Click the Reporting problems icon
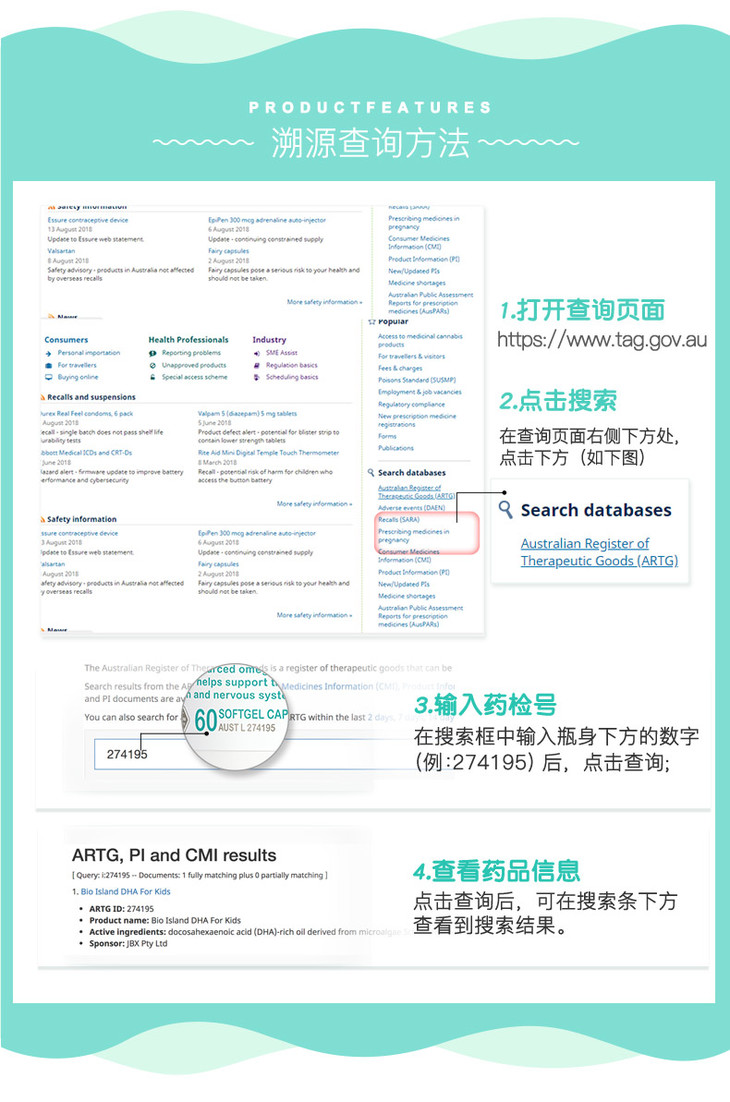730x1102 pixels. (153, 353)
